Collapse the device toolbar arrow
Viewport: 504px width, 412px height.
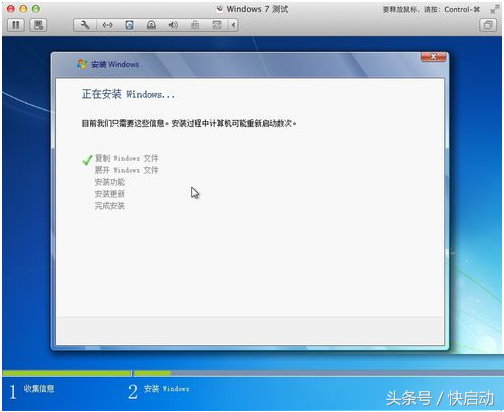pyautogui.click(x=233, y=25)
